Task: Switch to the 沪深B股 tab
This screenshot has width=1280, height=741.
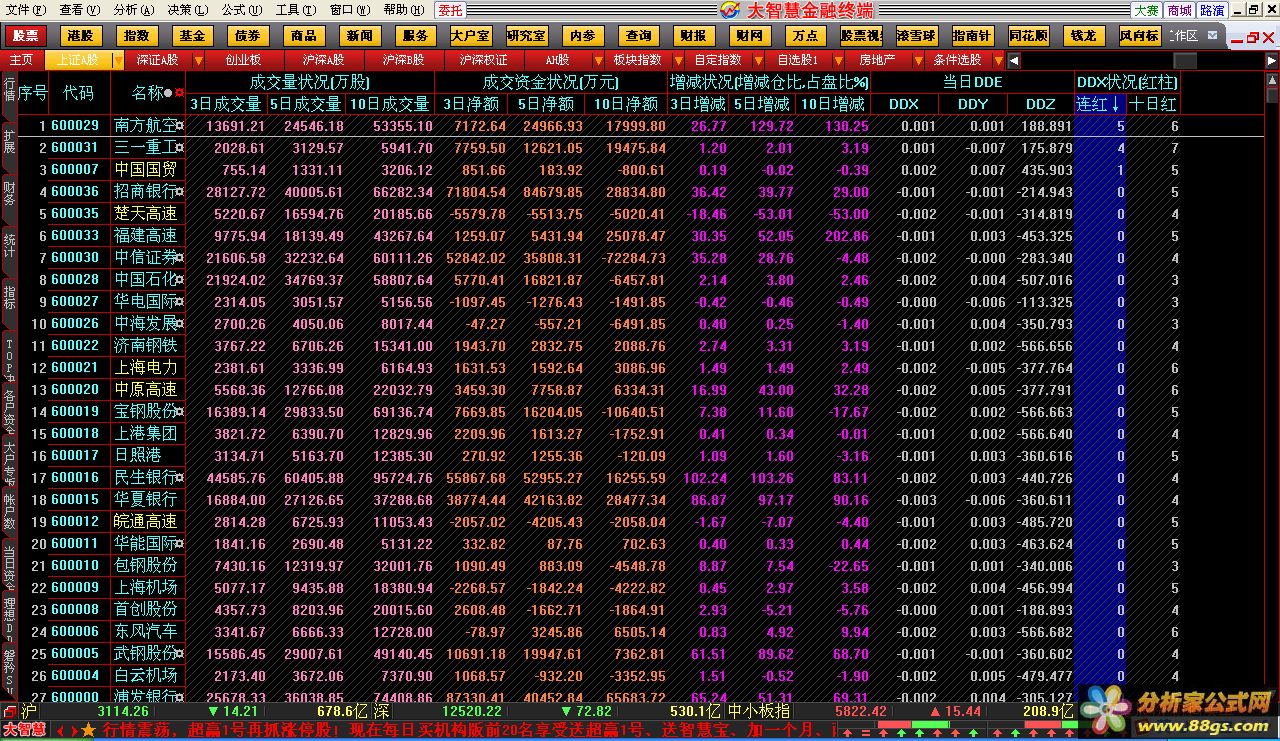Action: coord(403,59)
